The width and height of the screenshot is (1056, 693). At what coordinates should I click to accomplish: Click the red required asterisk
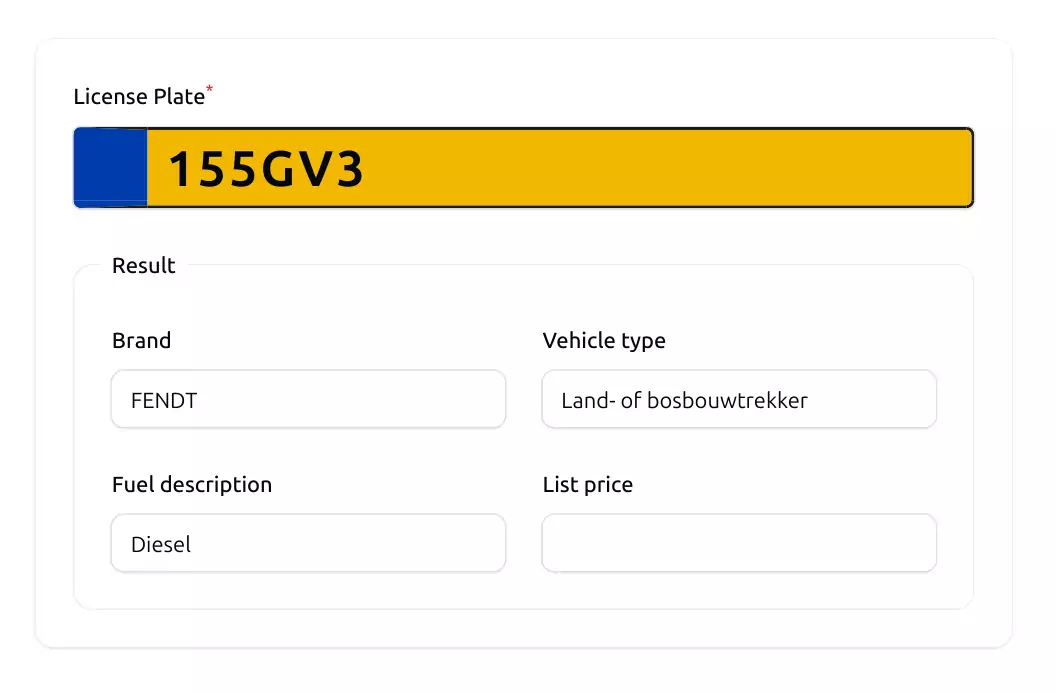pyautogui.click(x=209, y=89)
